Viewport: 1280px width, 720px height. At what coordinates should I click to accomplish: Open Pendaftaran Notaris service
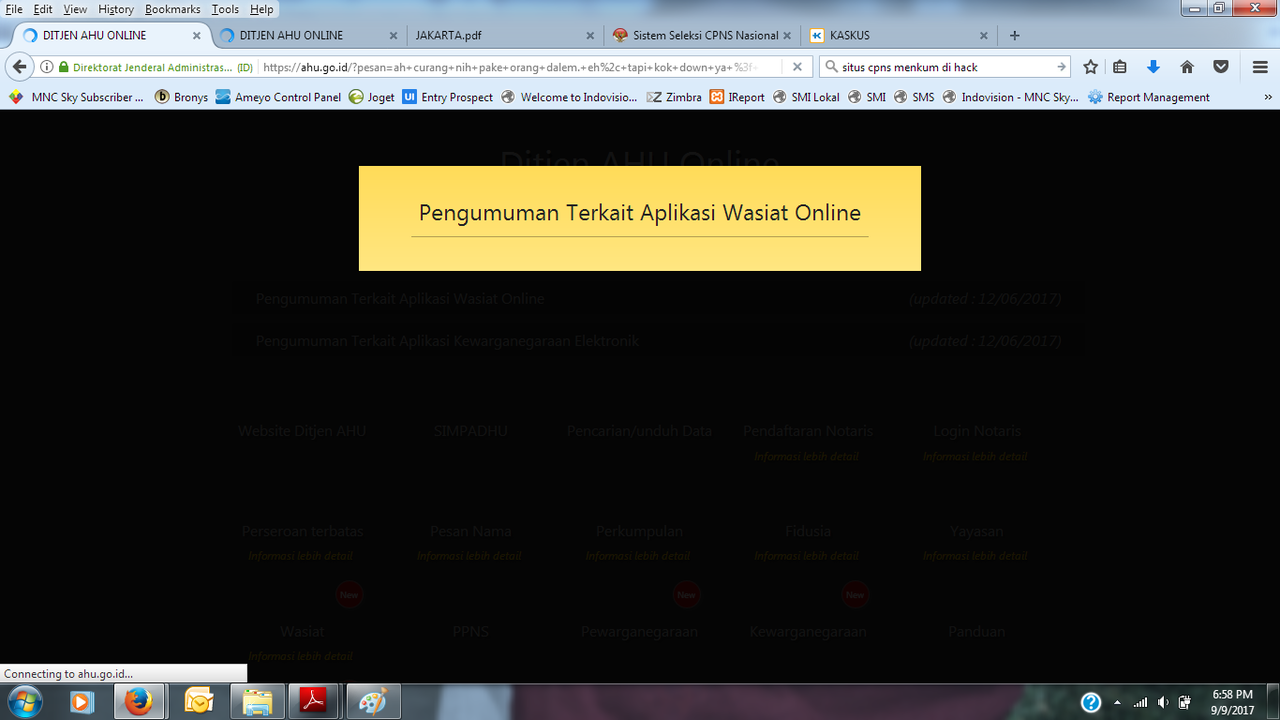(808, 431)
